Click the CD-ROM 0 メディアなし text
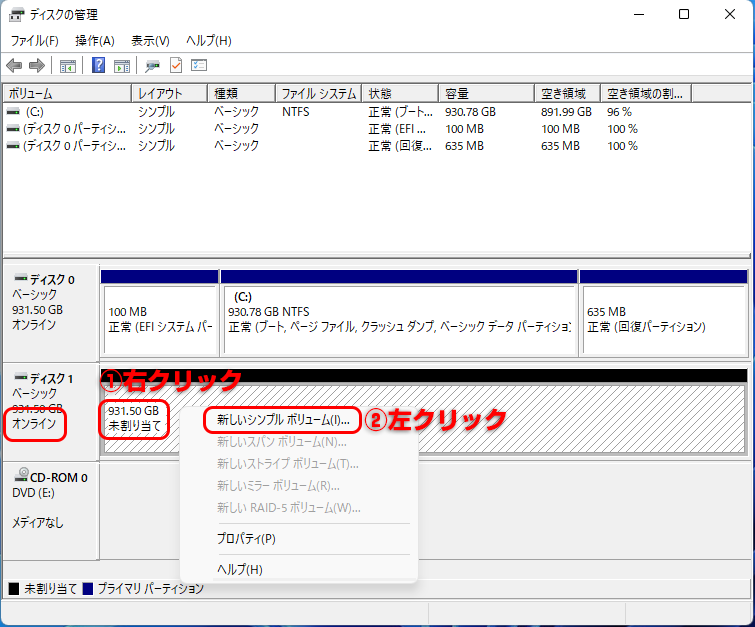This screenshot has width=755, height=627. [x=38, y=522]
